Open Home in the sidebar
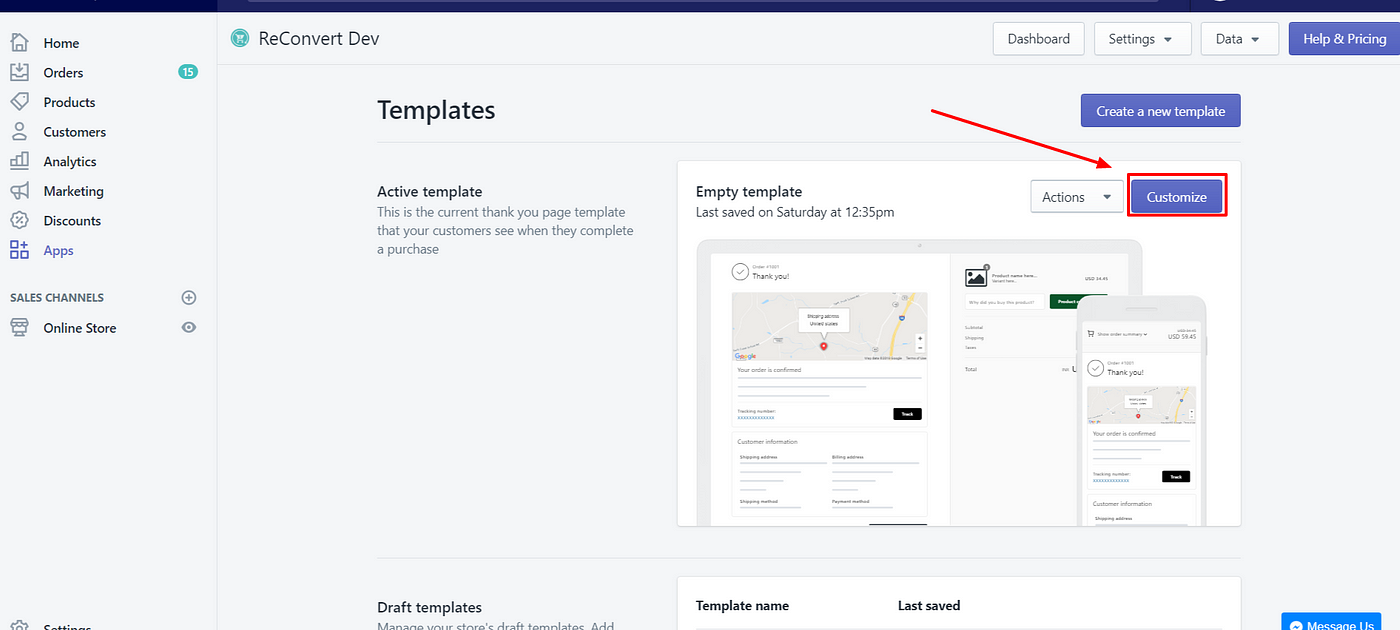1400x630 pixels. point(61,43)
